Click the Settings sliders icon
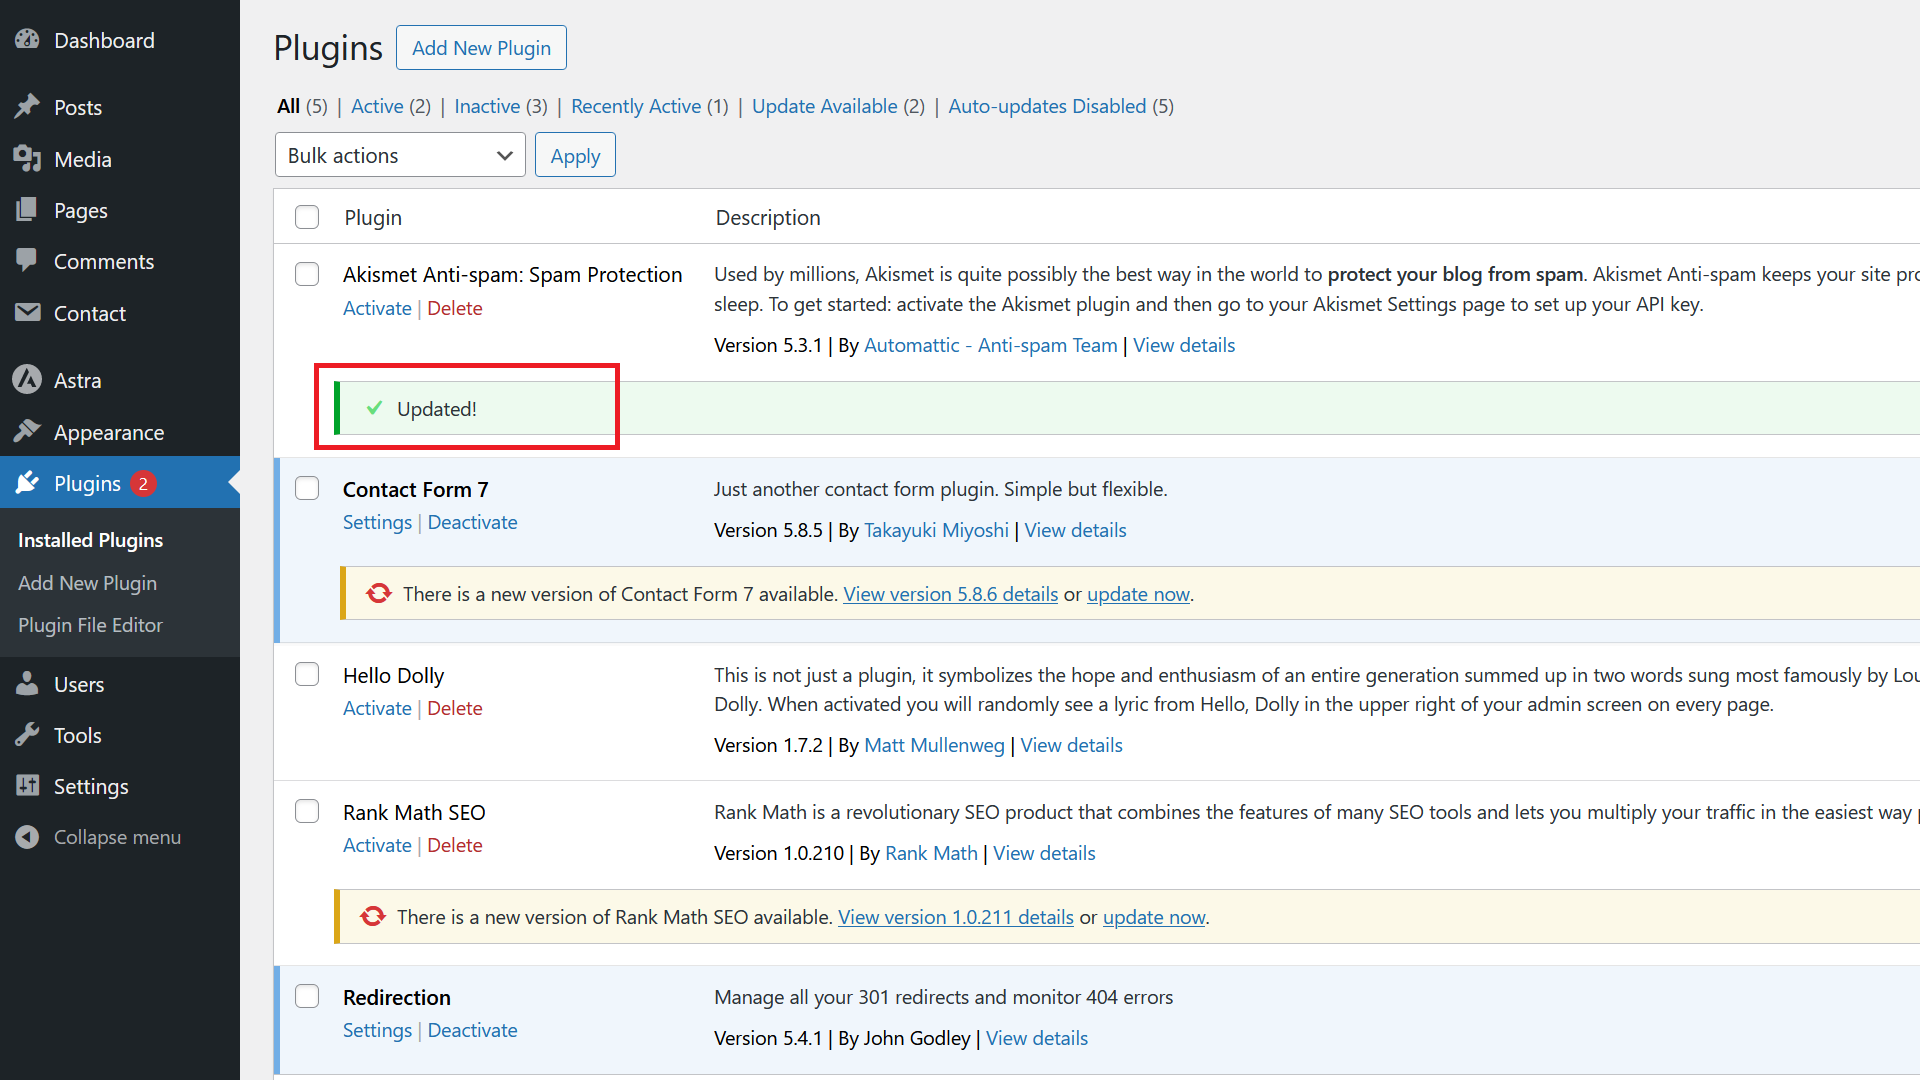The width and height of the screenshot is (1920, 1080). [27, 786]
